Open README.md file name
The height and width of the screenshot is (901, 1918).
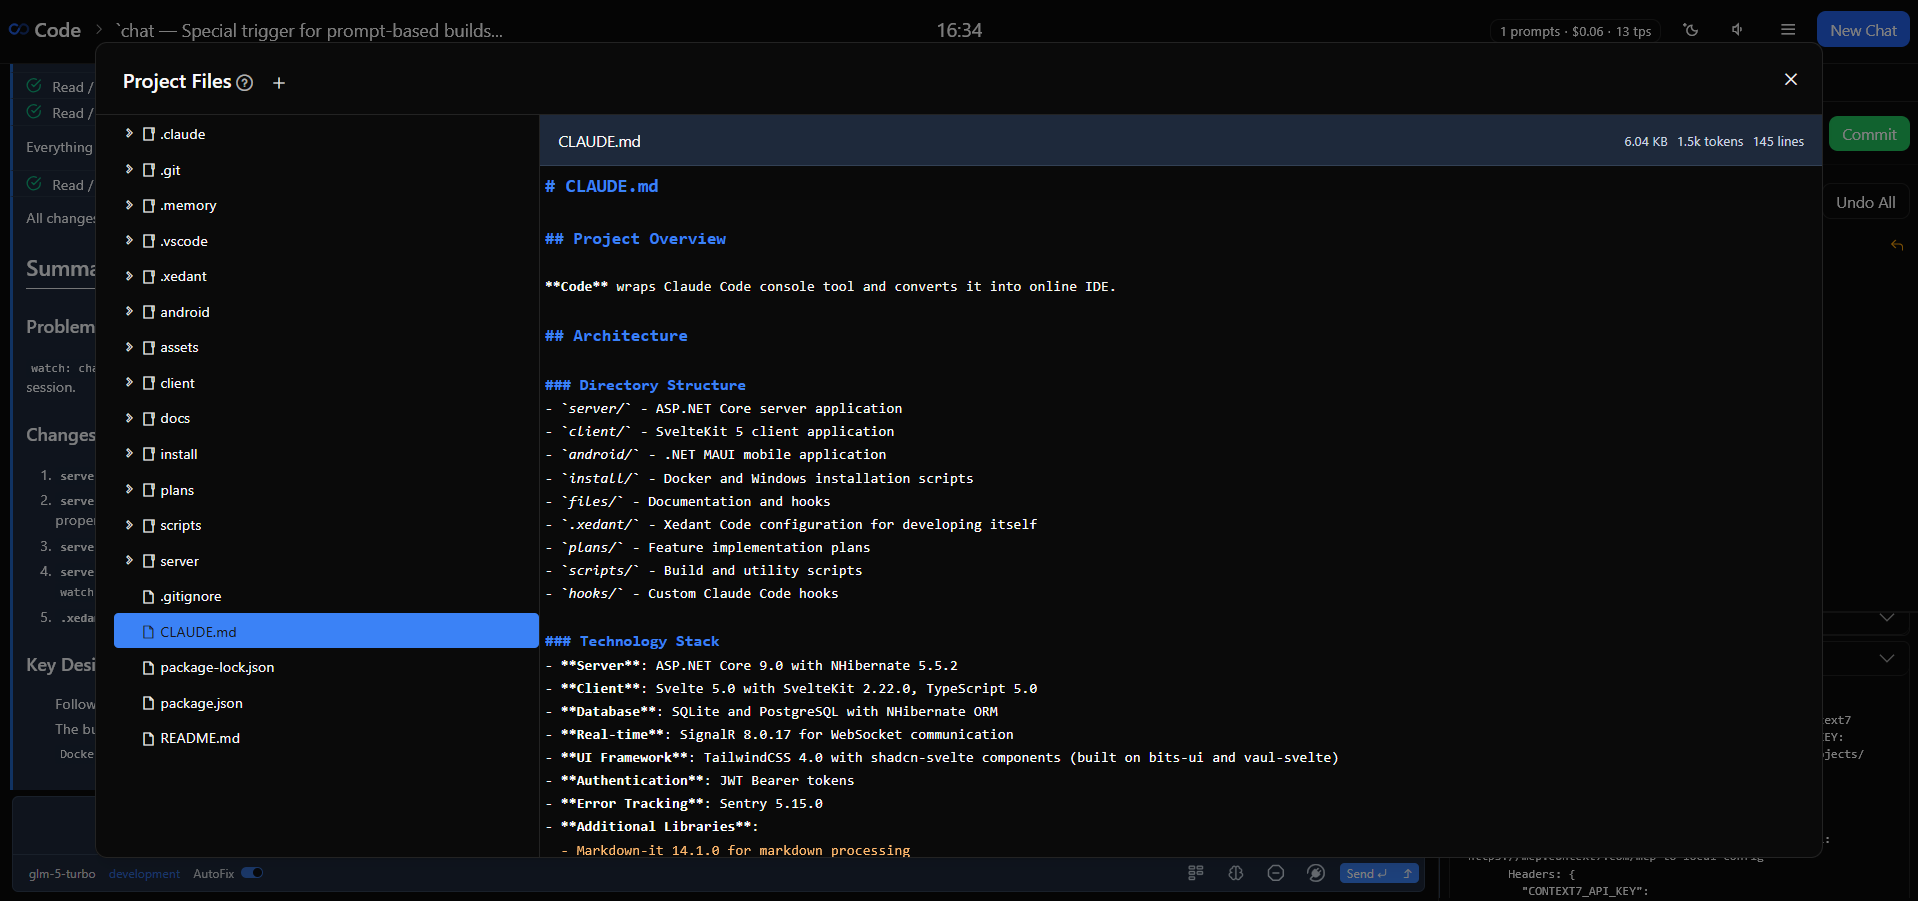click(200, 739)
